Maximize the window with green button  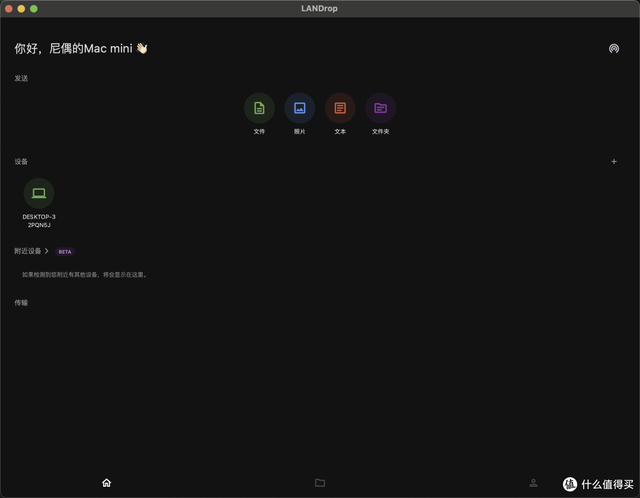(34, 8)
